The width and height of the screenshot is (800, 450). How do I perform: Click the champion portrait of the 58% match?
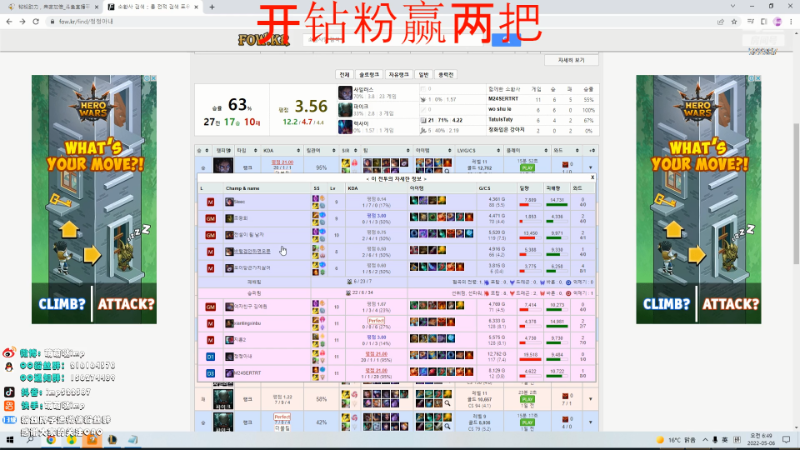(x=223, y=399)
